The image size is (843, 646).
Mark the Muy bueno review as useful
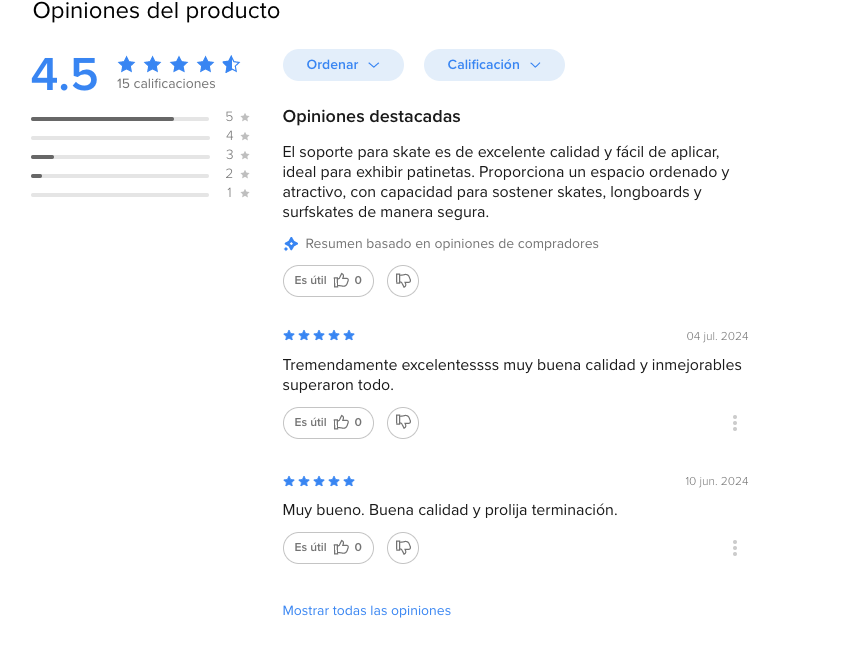[x=328, y=548]
